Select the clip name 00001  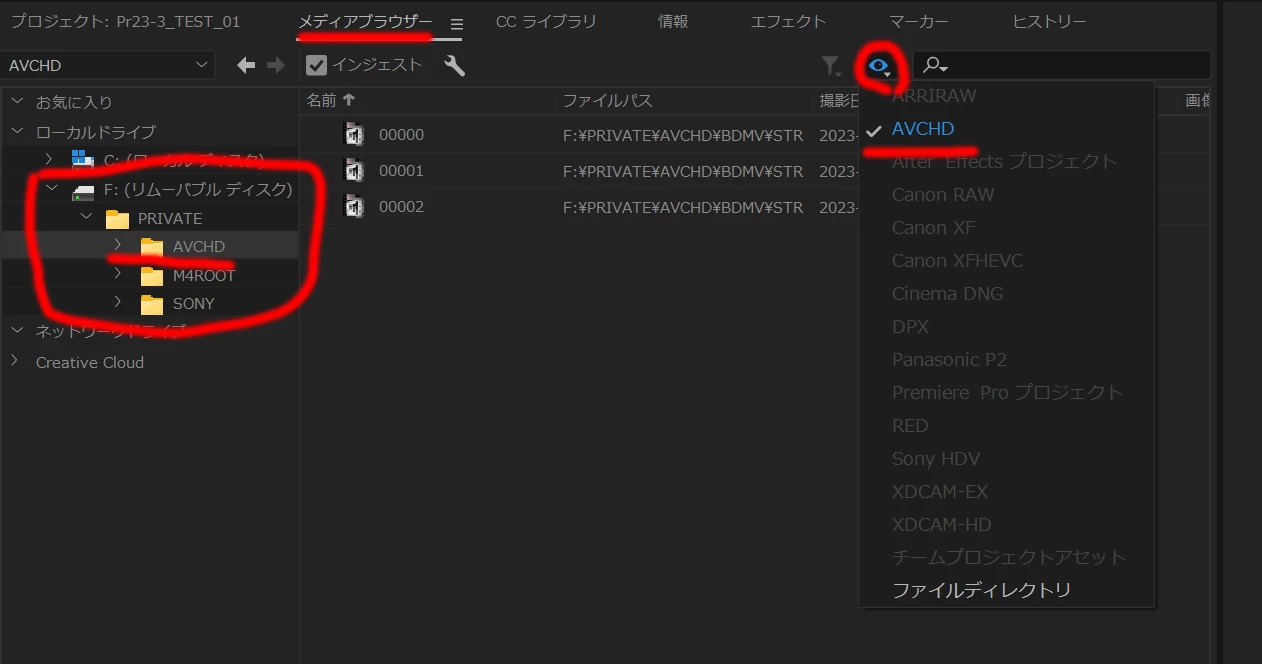(x=401, y=171)
